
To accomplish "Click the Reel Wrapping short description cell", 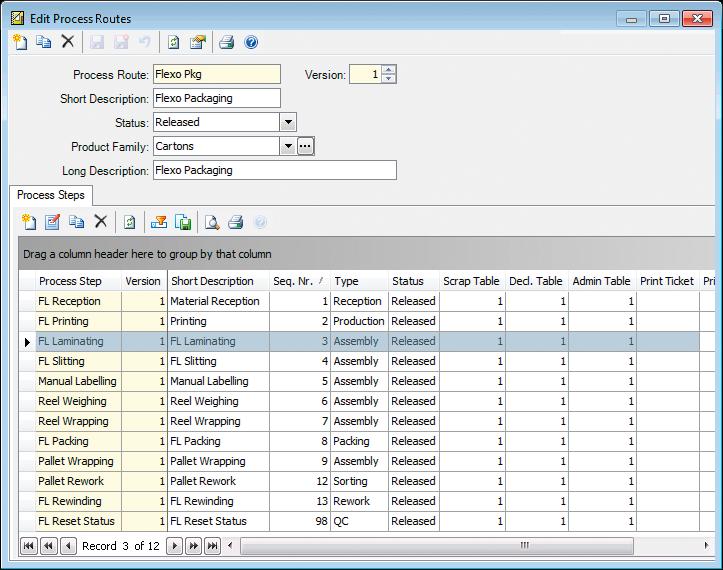I will pos(219,421).
